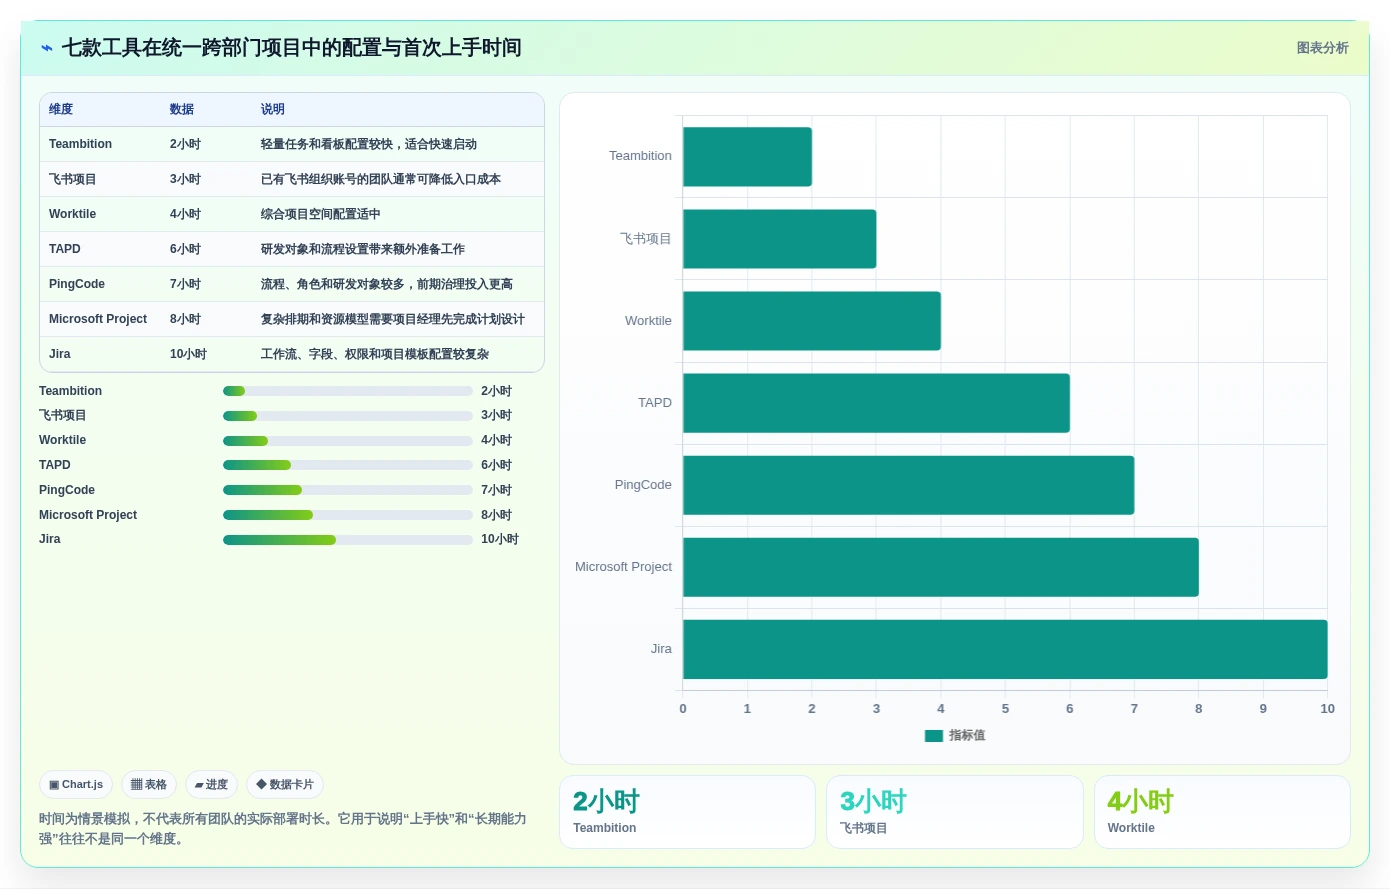The height and width of the screenshot is (889, 1390).
Task: Click the 图表分析 label in header
Action: (1322, 48)
